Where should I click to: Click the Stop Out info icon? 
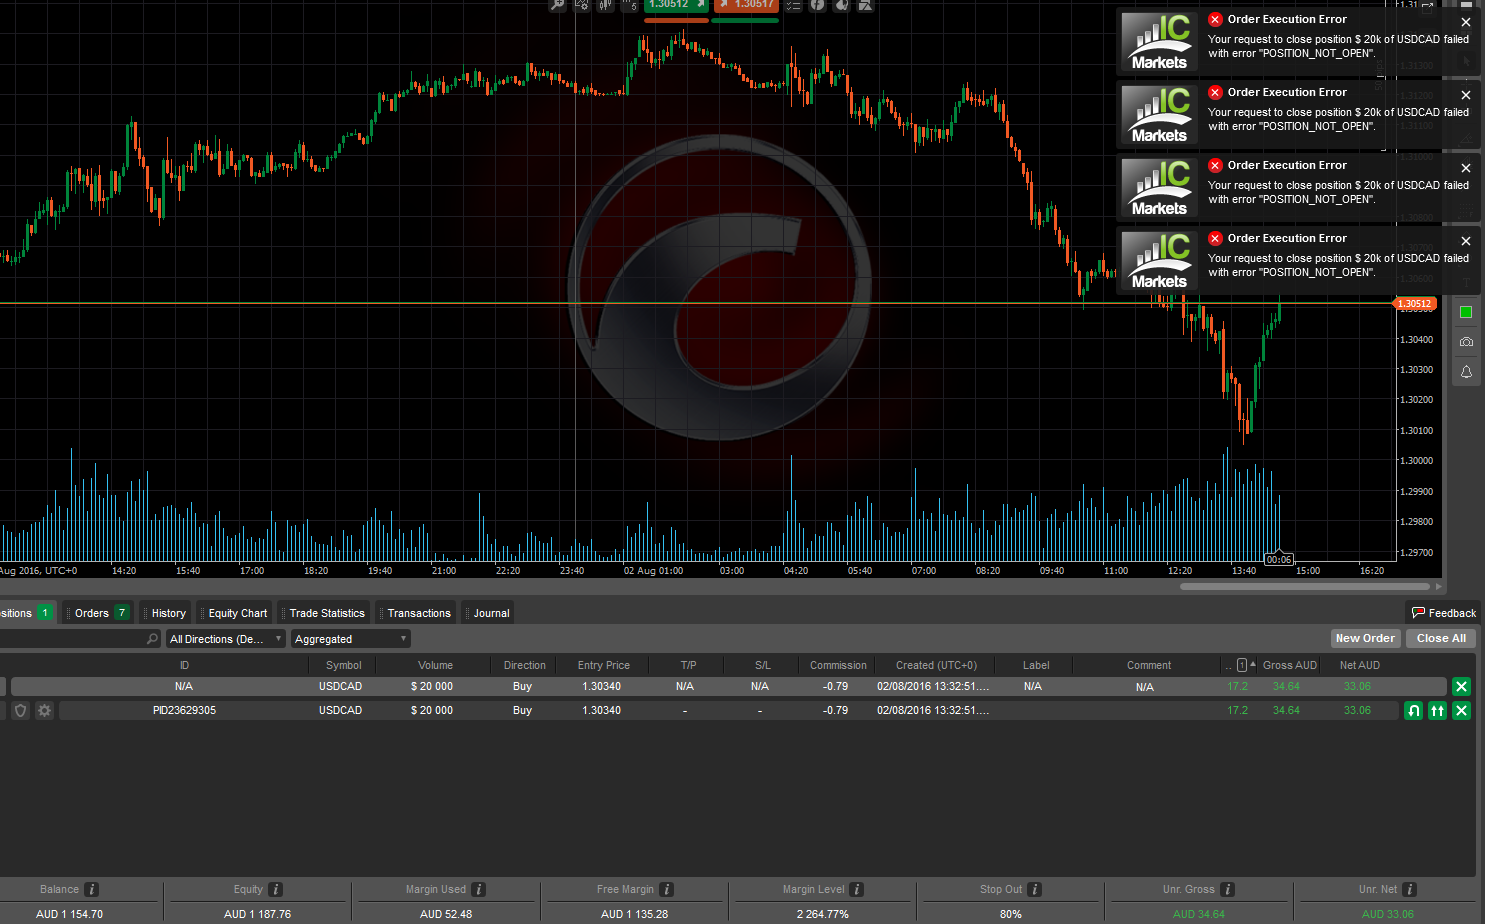point(1035,889)
